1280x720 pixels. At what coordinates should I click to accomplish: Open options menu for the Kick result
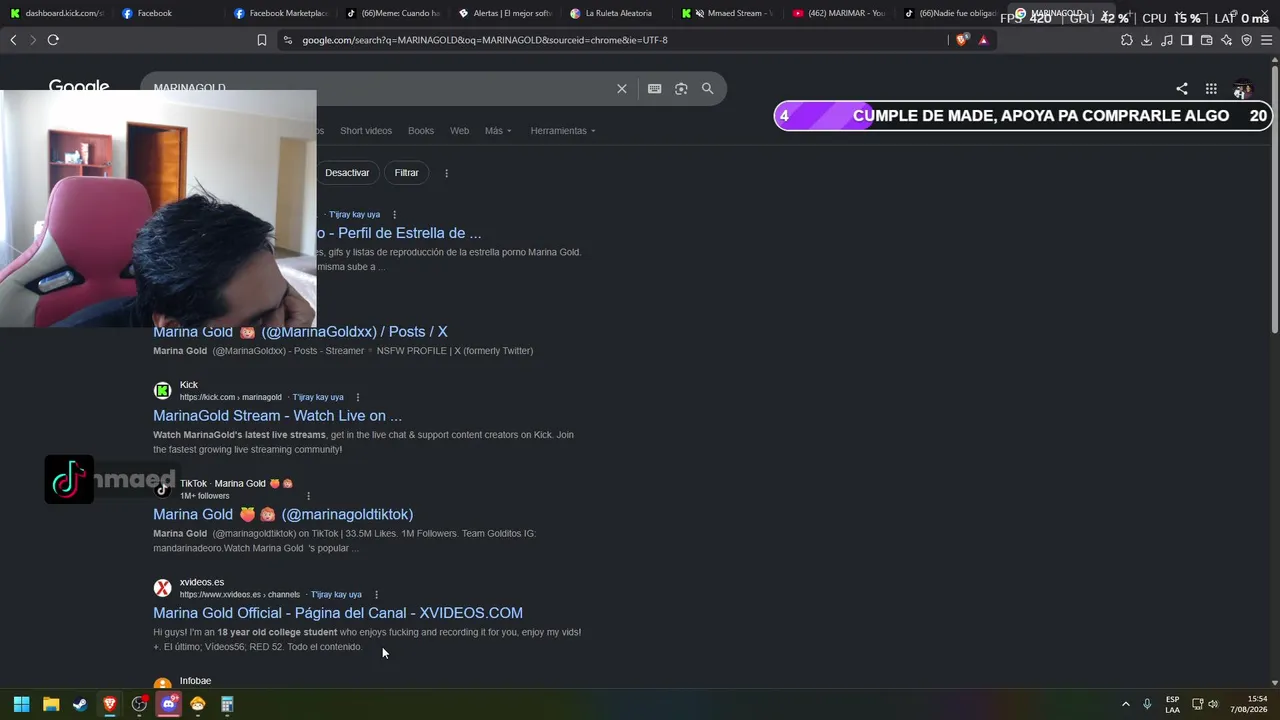[x=357, y=397]
